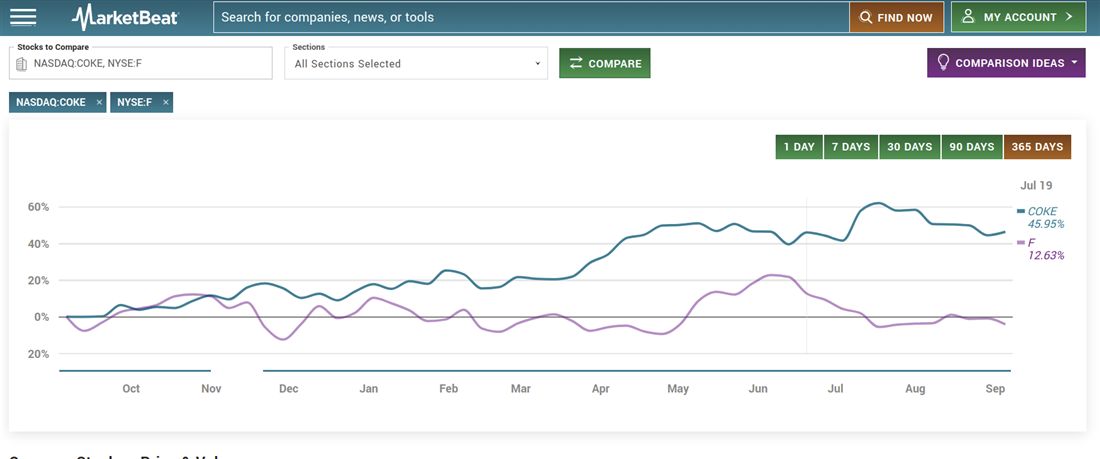Viewport: 1100px width, 459px height.
Task: Switch to the 90 Days range
Action: point(972,147)
